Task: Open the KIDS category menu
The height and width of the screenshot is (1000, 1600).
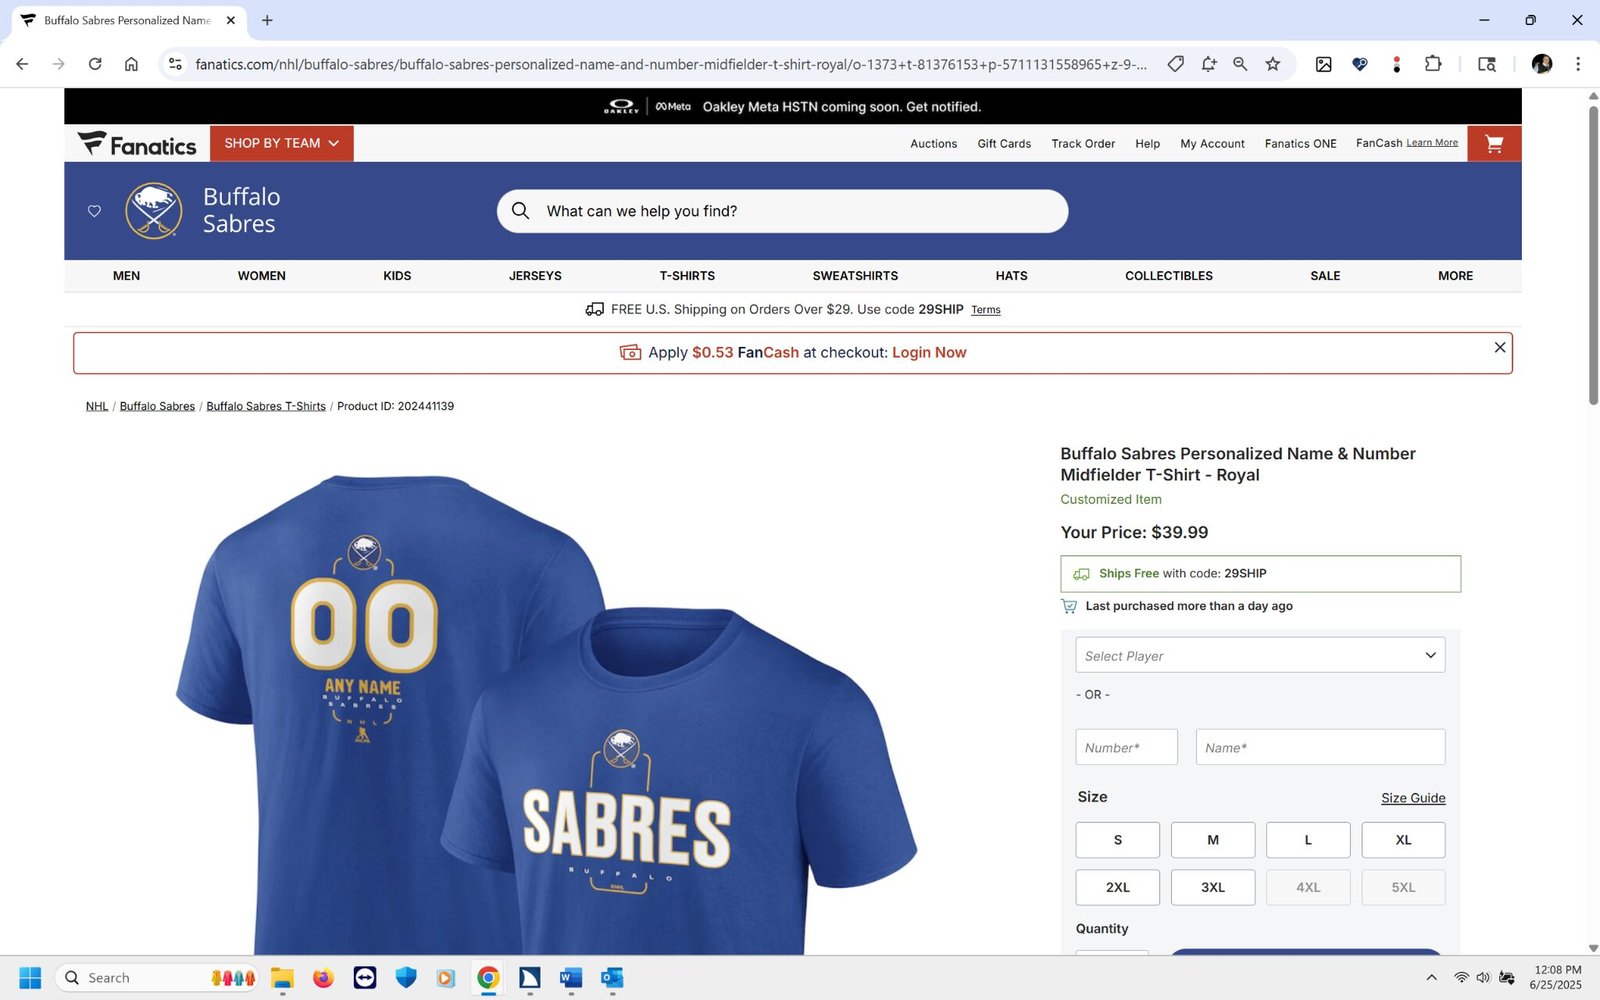Action: point(397,276)
